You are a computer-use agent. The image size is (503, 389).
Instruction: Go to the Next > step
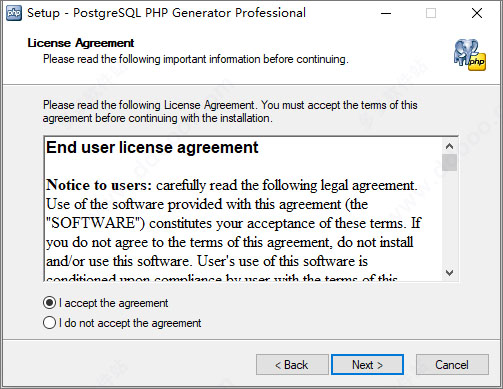pyautogui.click(x=367, y=365)
